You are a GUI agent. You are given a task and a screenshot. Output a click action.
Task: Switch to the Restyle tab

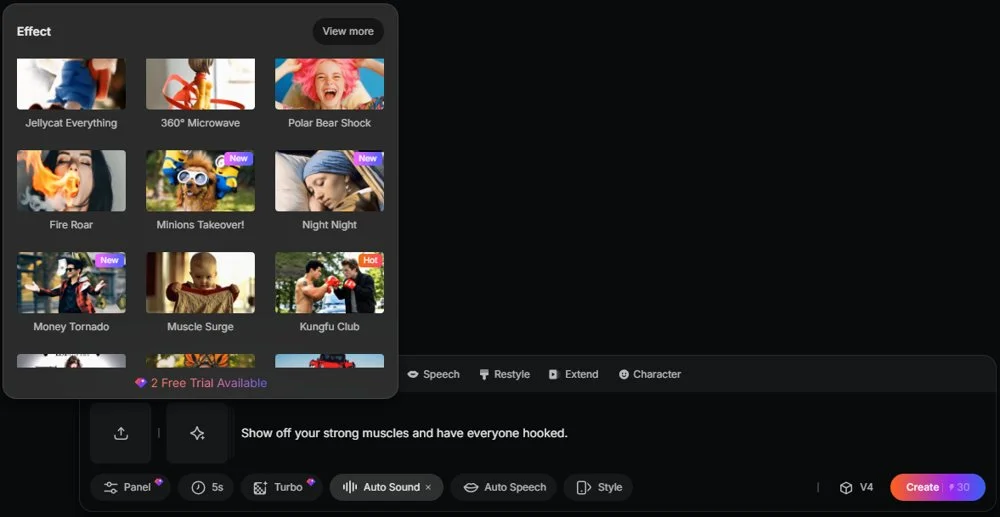point(504,374)
